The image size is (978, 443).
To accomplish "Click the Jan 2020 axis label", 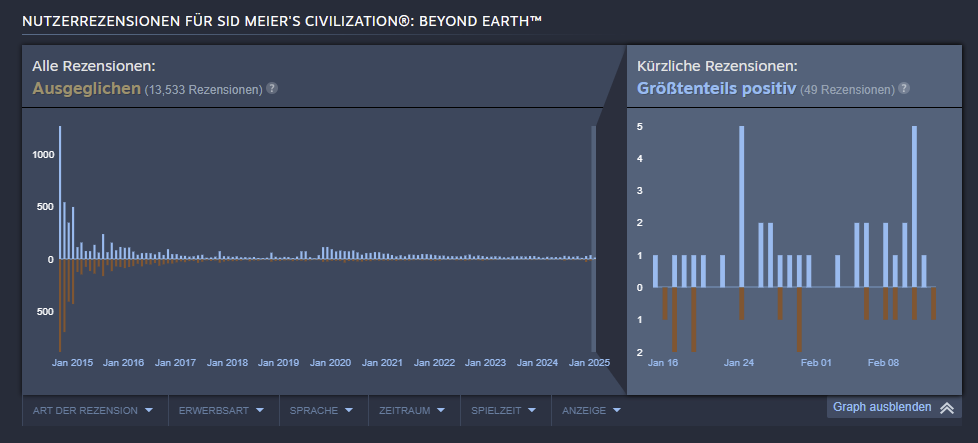I will point(331,363).
